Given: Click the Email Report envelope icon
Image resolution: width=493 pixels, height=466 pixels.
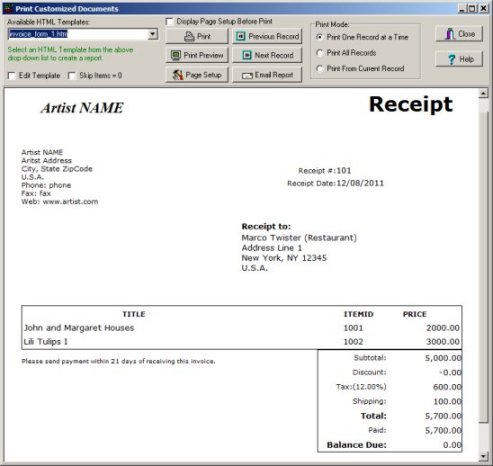Looking at the screenshot, I should (x=247, y=76).
